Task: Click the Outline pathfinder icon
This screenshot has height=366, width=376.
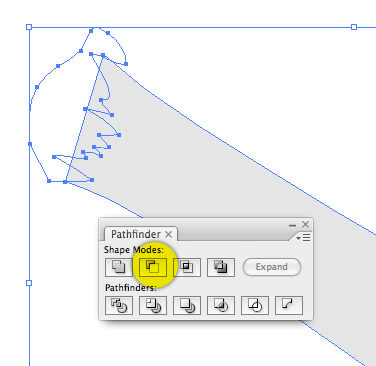Action: coord(255,305)
